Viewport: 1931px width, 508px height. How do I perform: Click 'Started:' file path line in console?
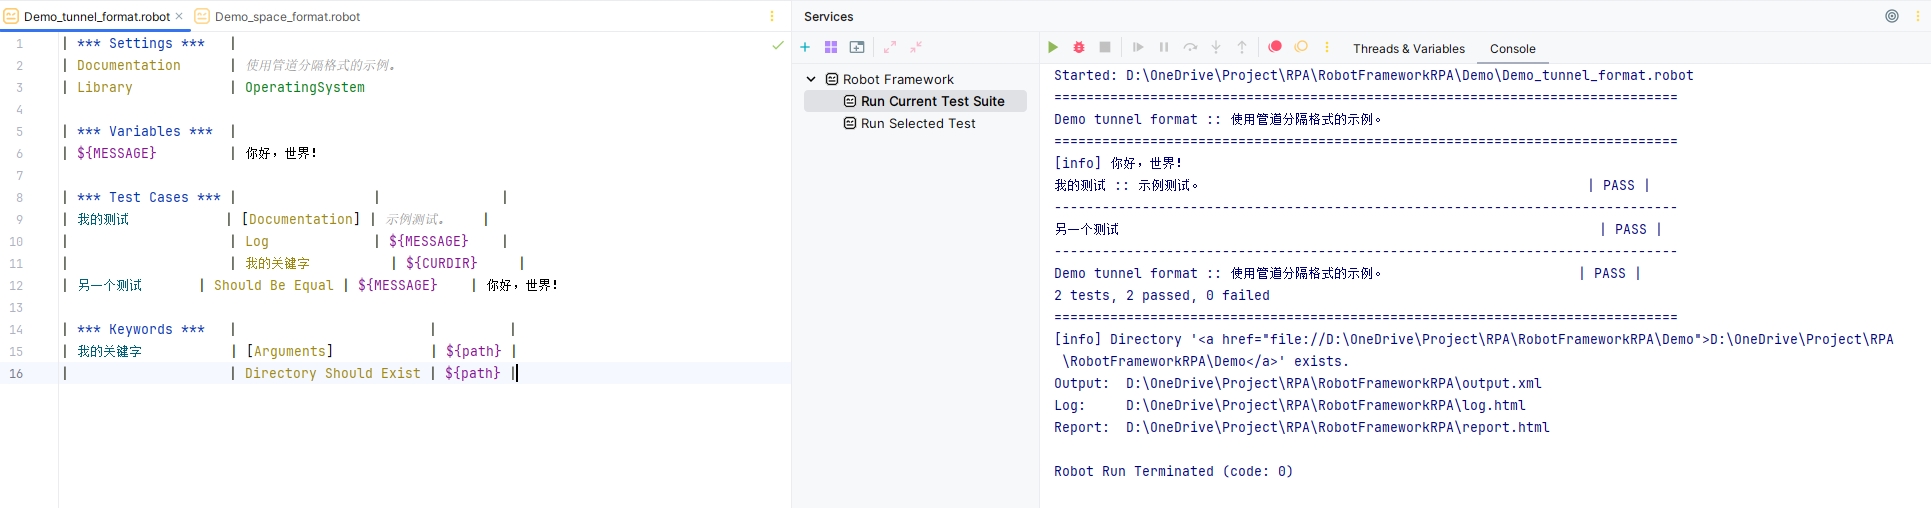point(1374,75)
